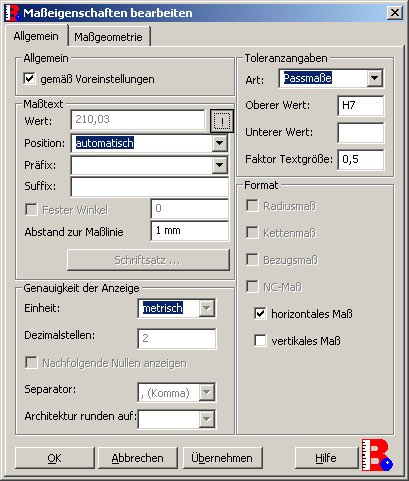Open the Hilfe button
The width and height of the screenshot is (409, 481).
coord(326,458)
